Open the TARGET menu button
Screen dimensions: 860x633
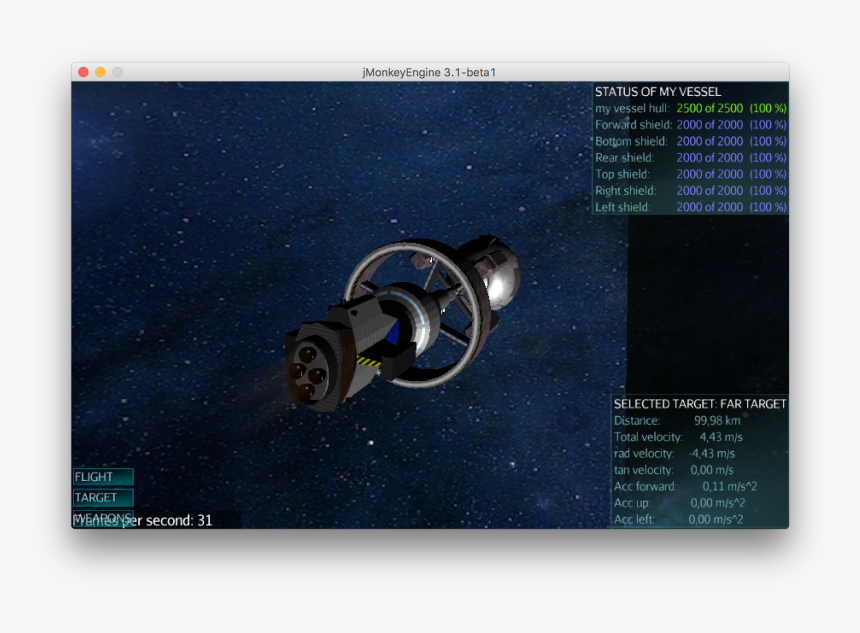point(103,498)
